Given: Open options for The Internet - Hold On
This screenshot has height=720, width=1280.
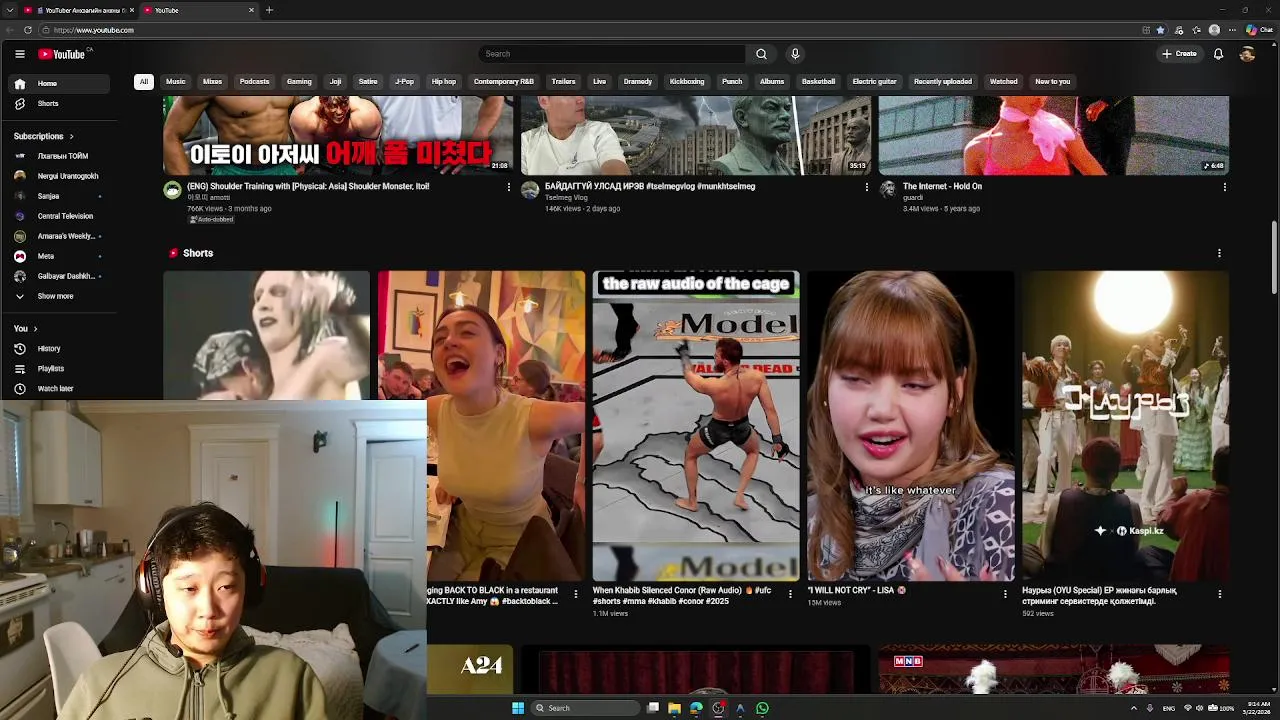Looking at the screenshot, I should point(1224,187).
